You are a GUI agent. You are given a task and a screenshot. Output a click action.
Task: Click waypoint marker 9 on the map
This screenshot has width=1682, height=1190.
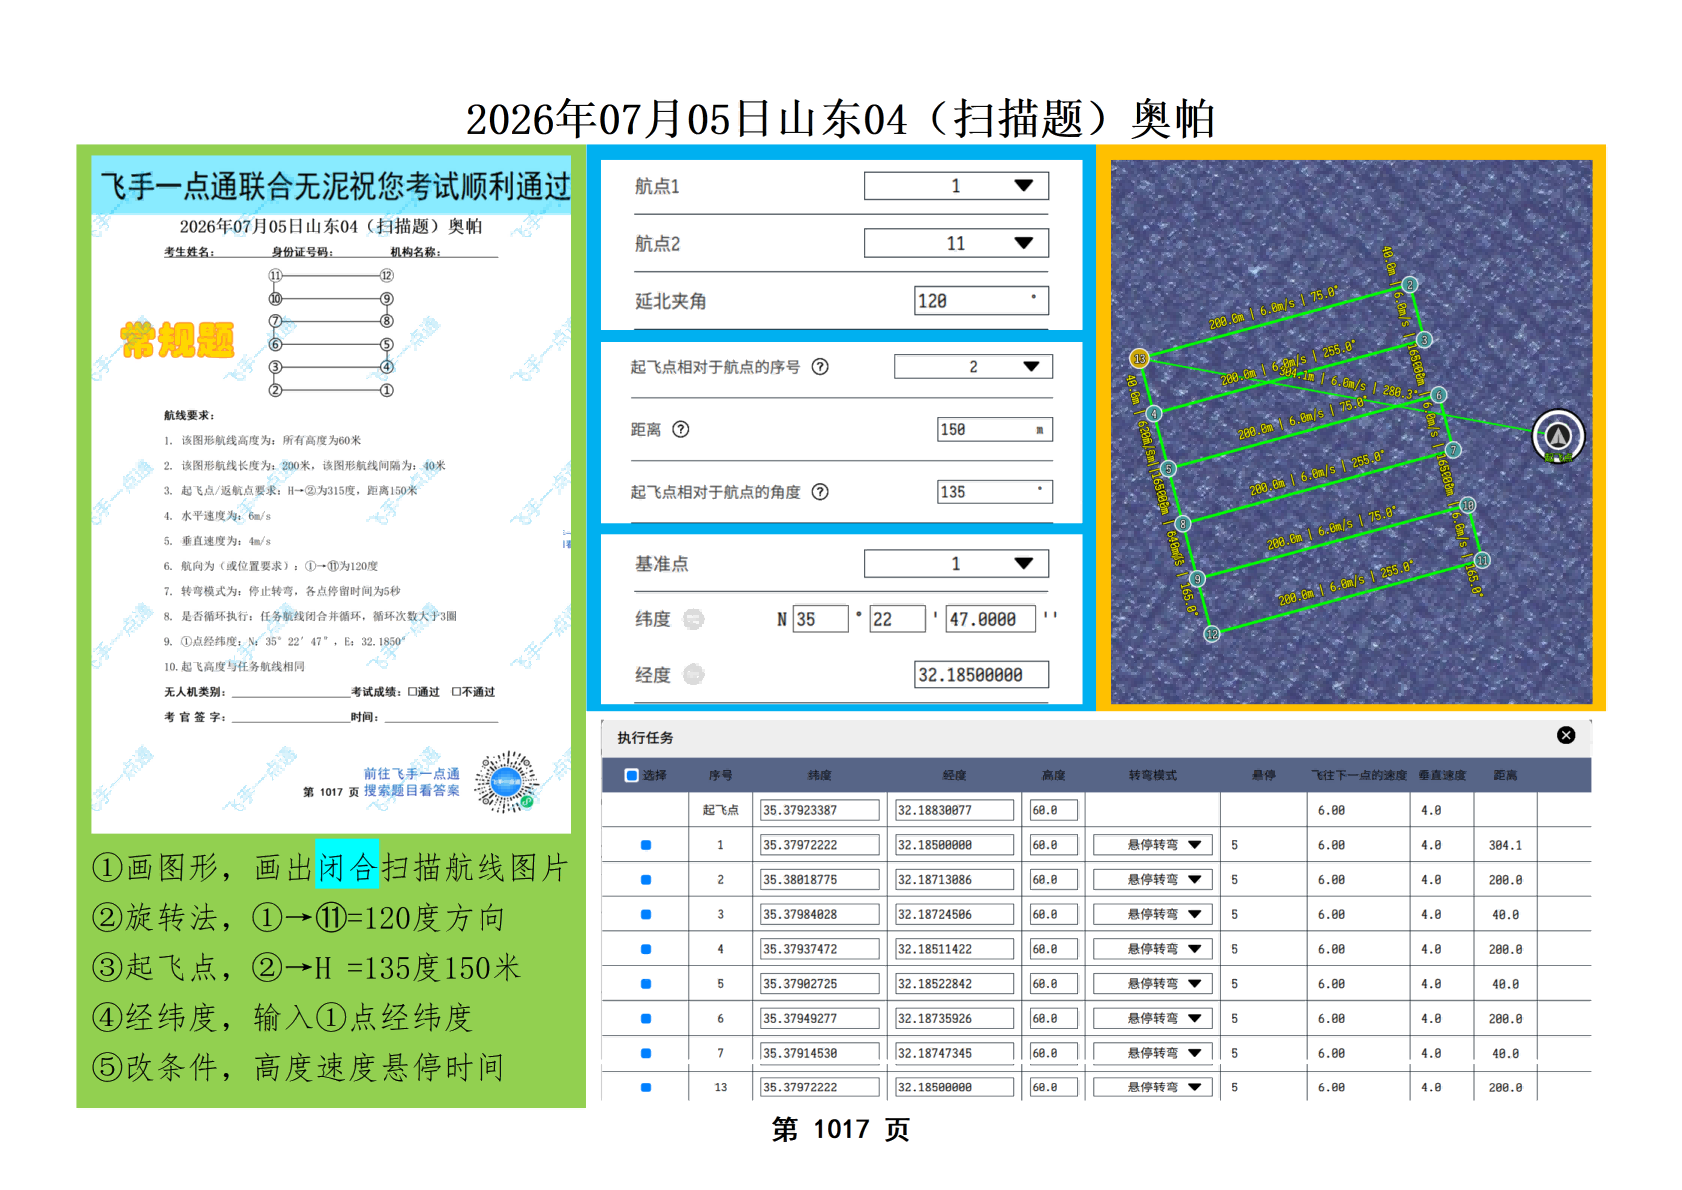click(1197, 579)
